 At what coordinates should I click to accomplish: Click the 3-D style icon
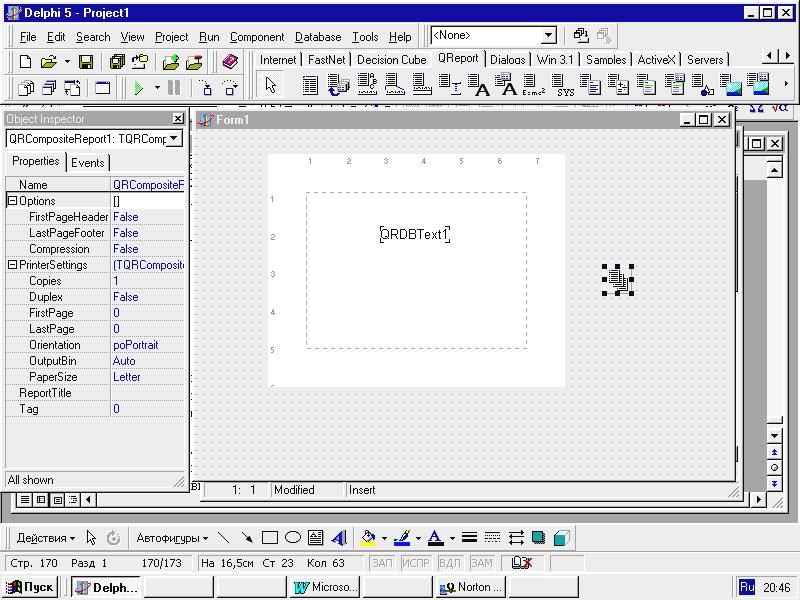tap(561, 538)
